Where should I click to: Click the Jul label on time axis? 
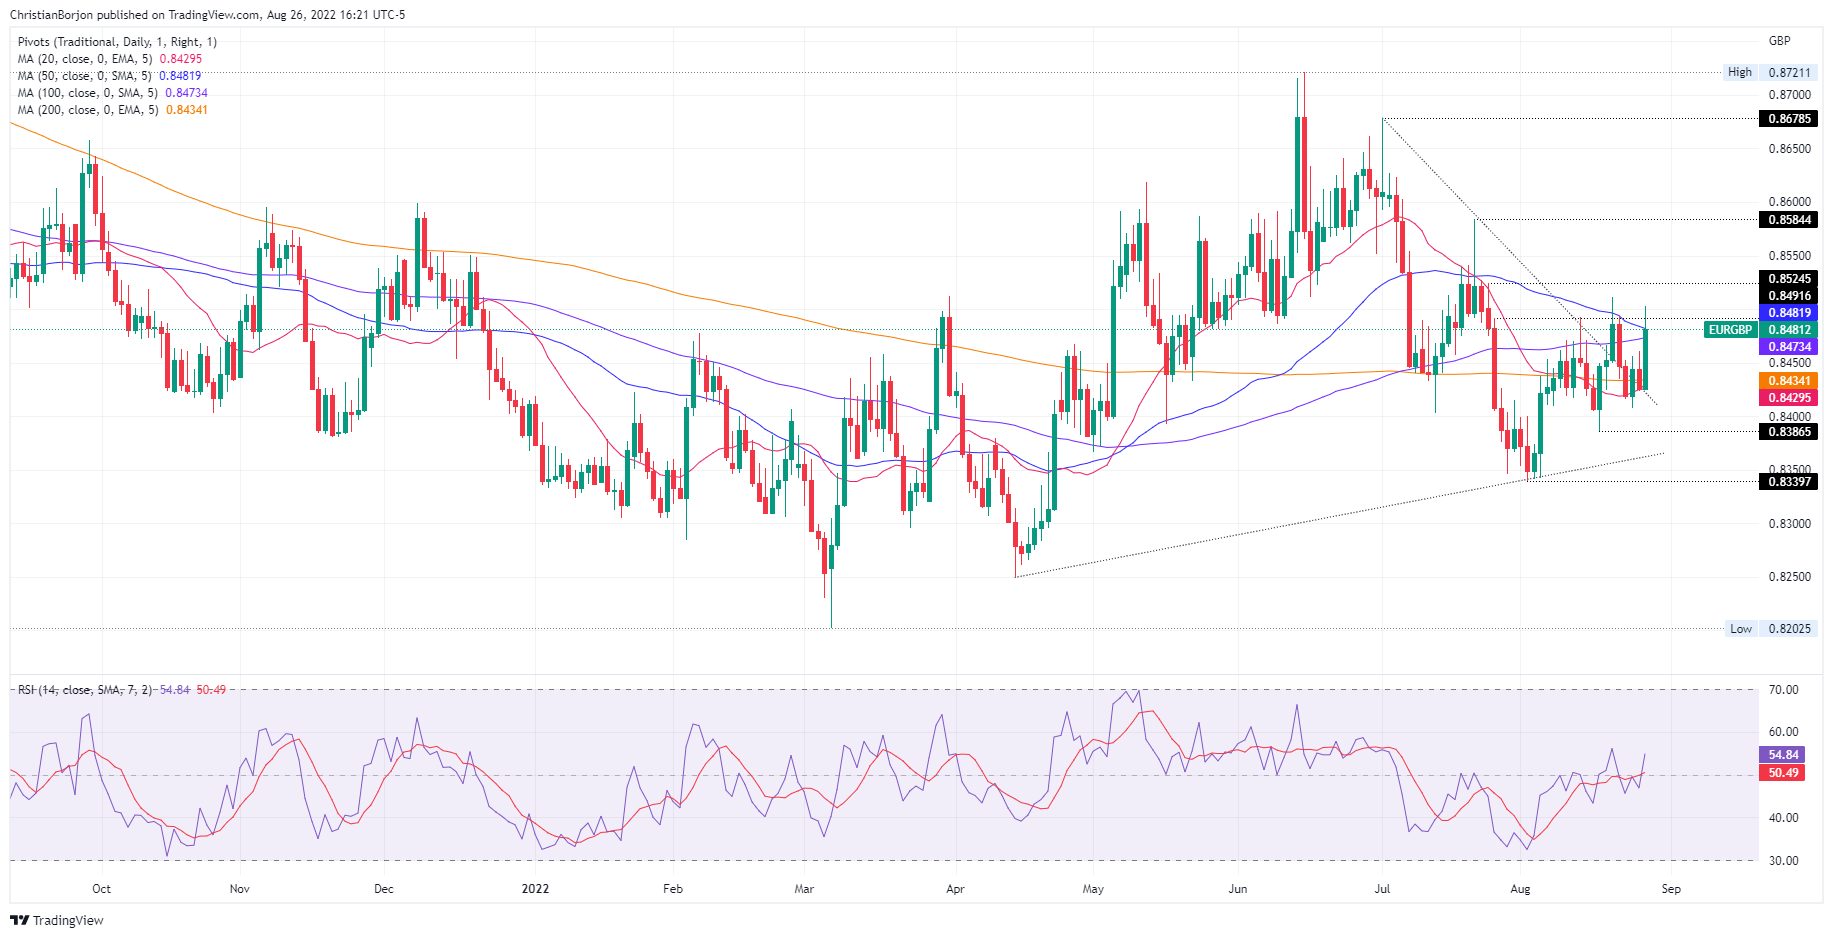click(1383, 889)
